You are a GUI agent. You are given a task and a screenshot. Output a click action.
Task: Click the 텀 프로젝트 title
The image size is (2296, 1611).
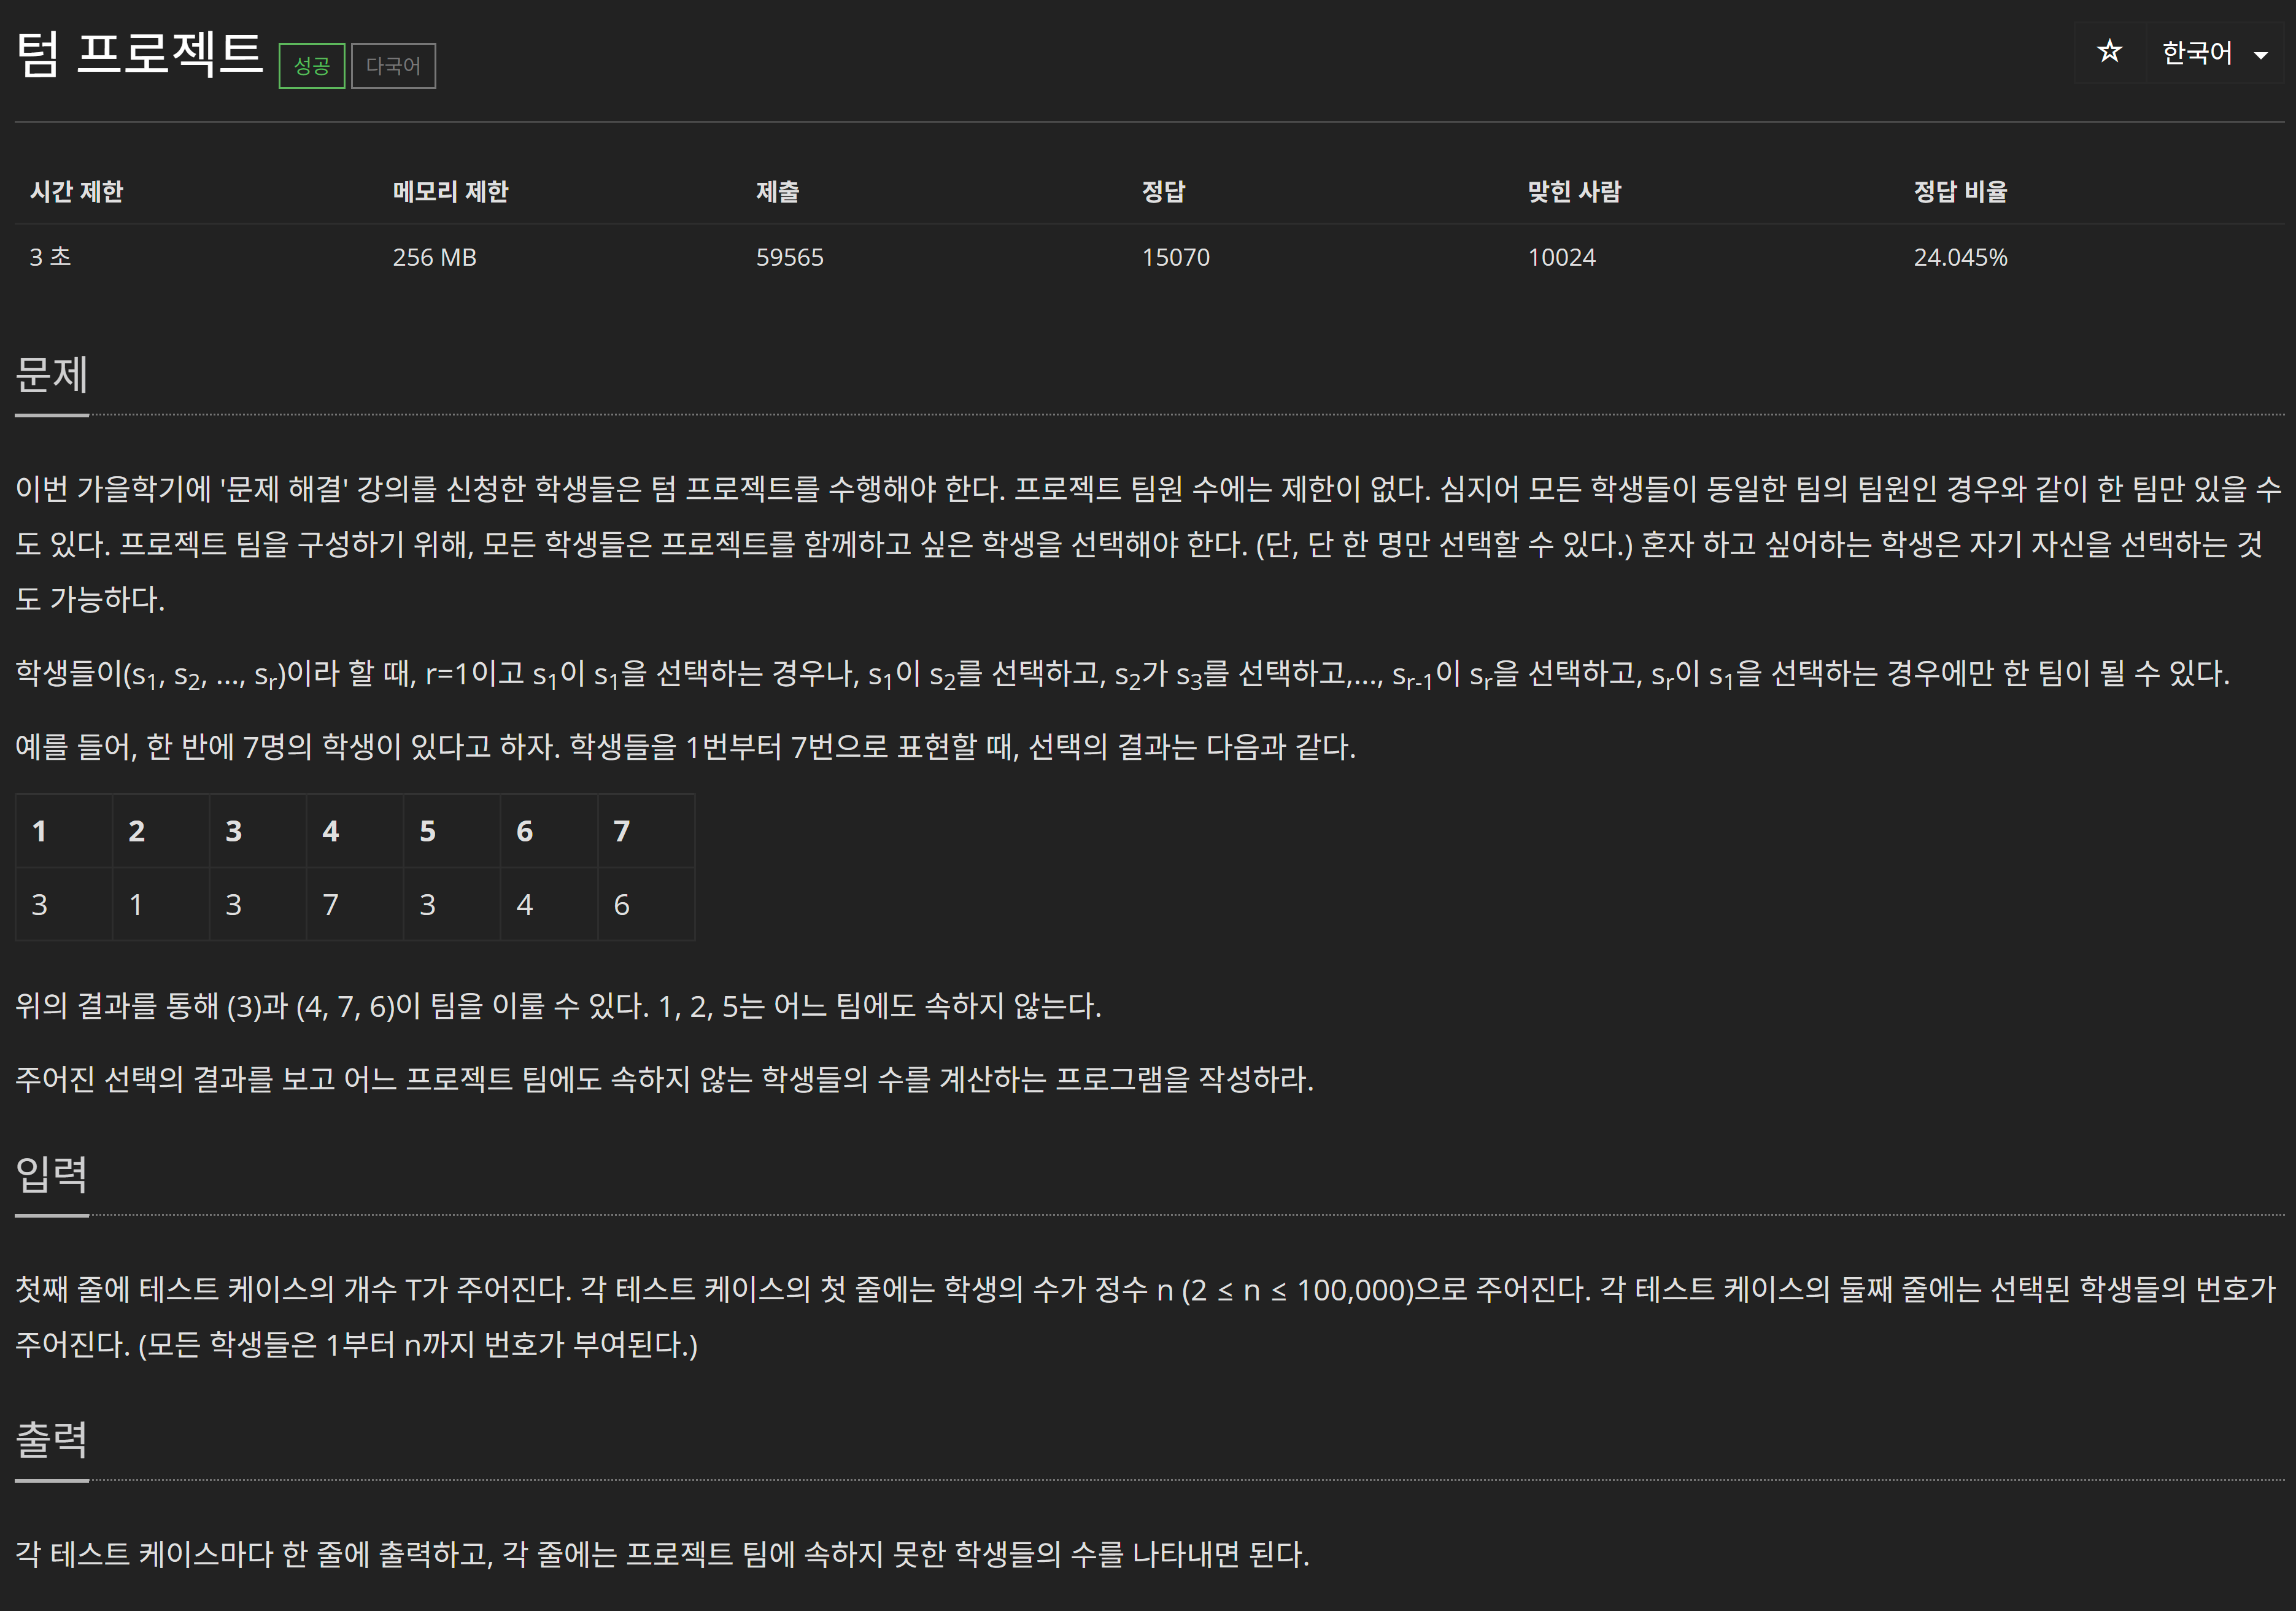[139, 53]
